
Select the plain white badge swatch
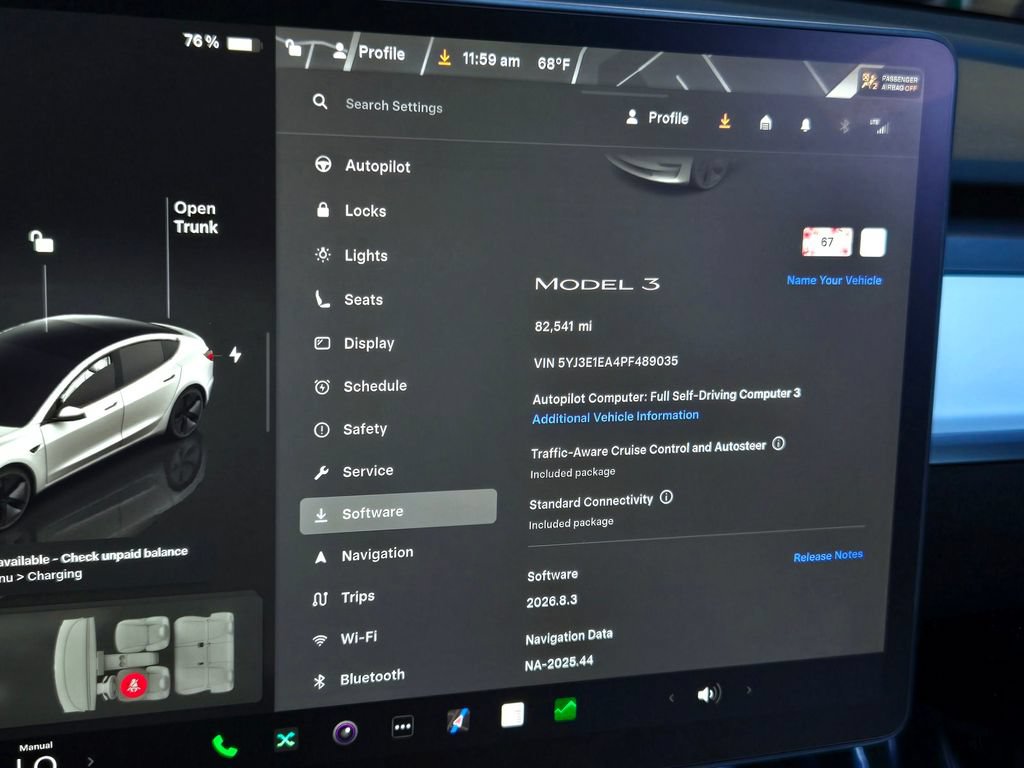(x=873, y=242)
